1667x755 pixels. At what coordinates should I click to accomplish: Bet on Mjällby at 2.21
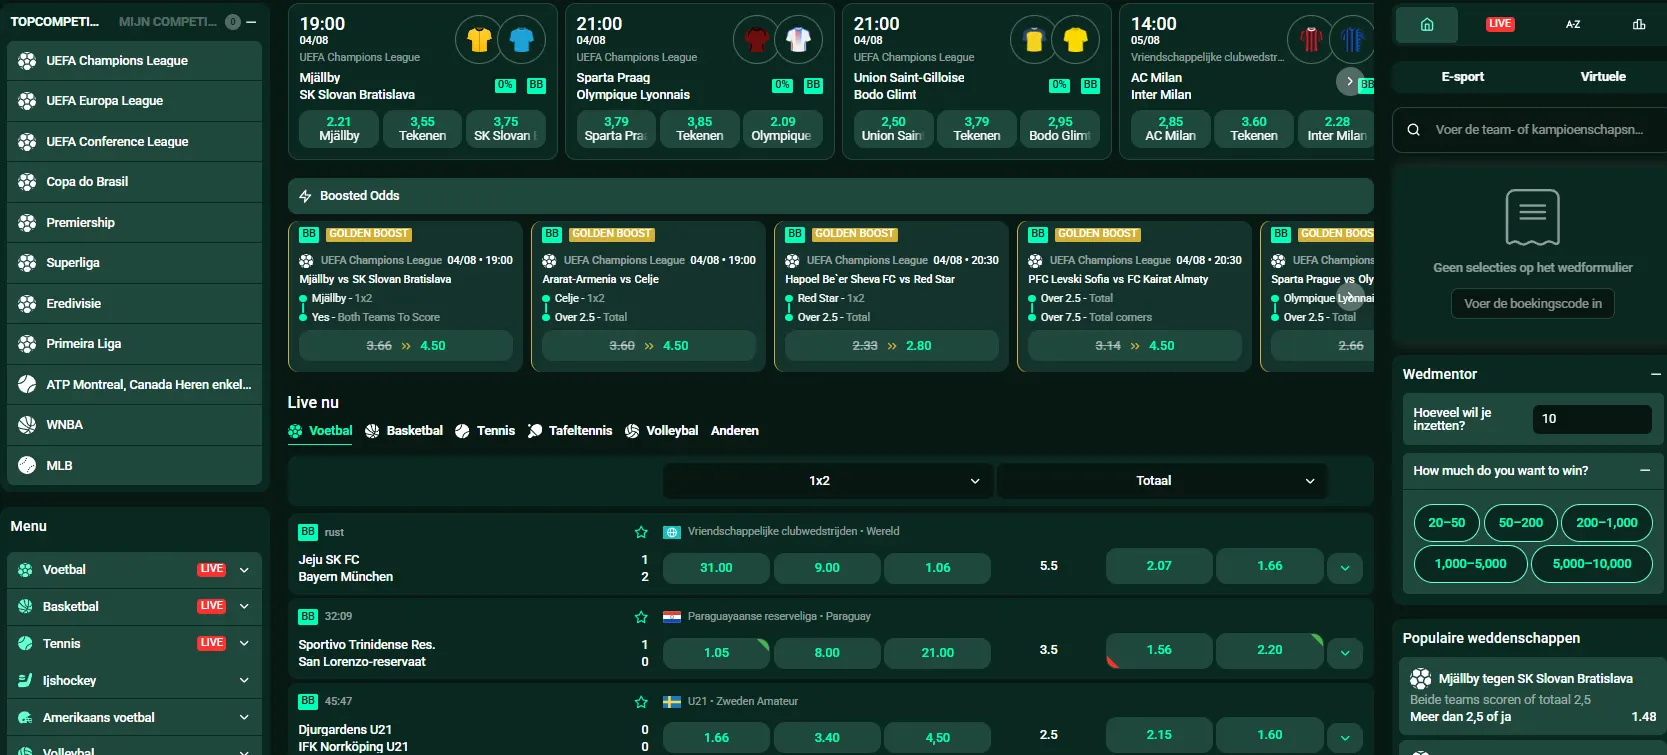[339, 129]
